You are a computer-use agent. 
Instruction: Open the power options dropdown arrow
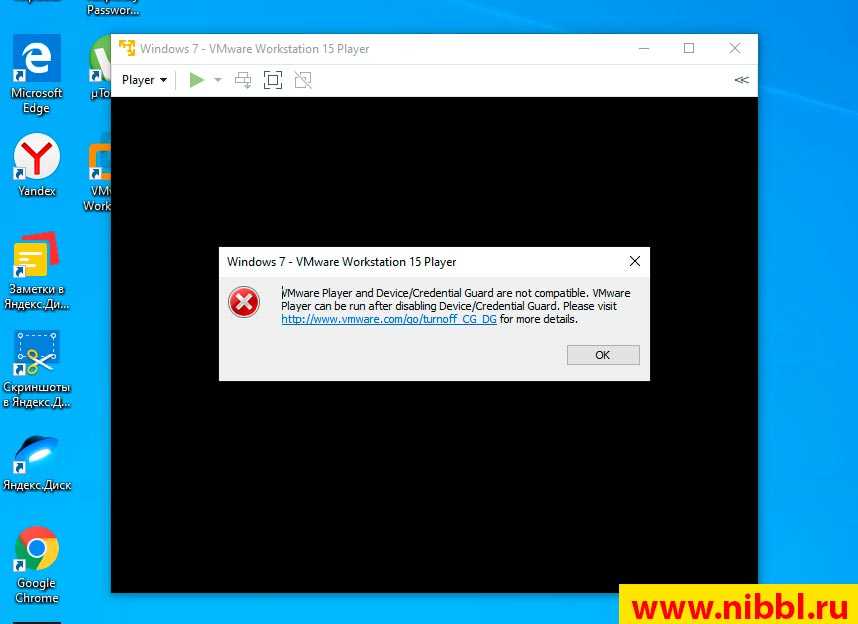coord(217,80)
